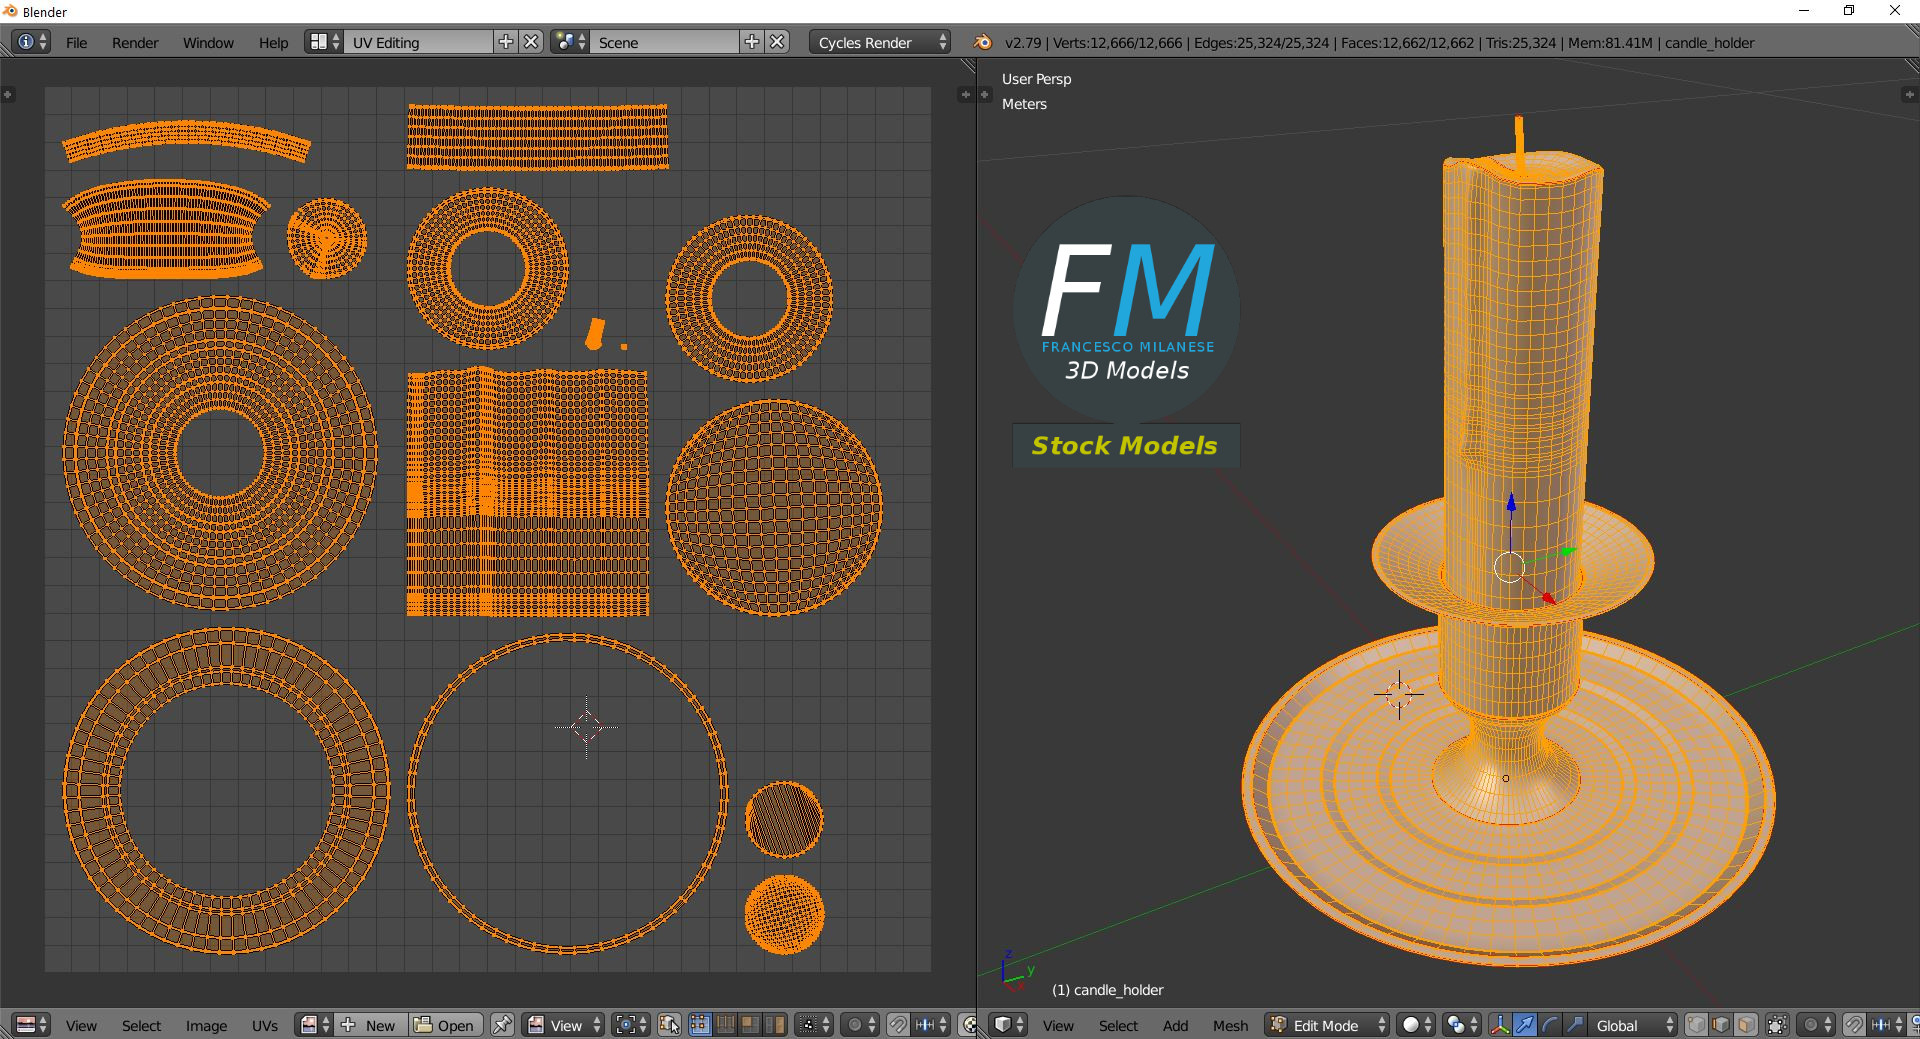1920x1039 pixels.
Task: Toggle UV sync selection
Action: click(669, 1025)
